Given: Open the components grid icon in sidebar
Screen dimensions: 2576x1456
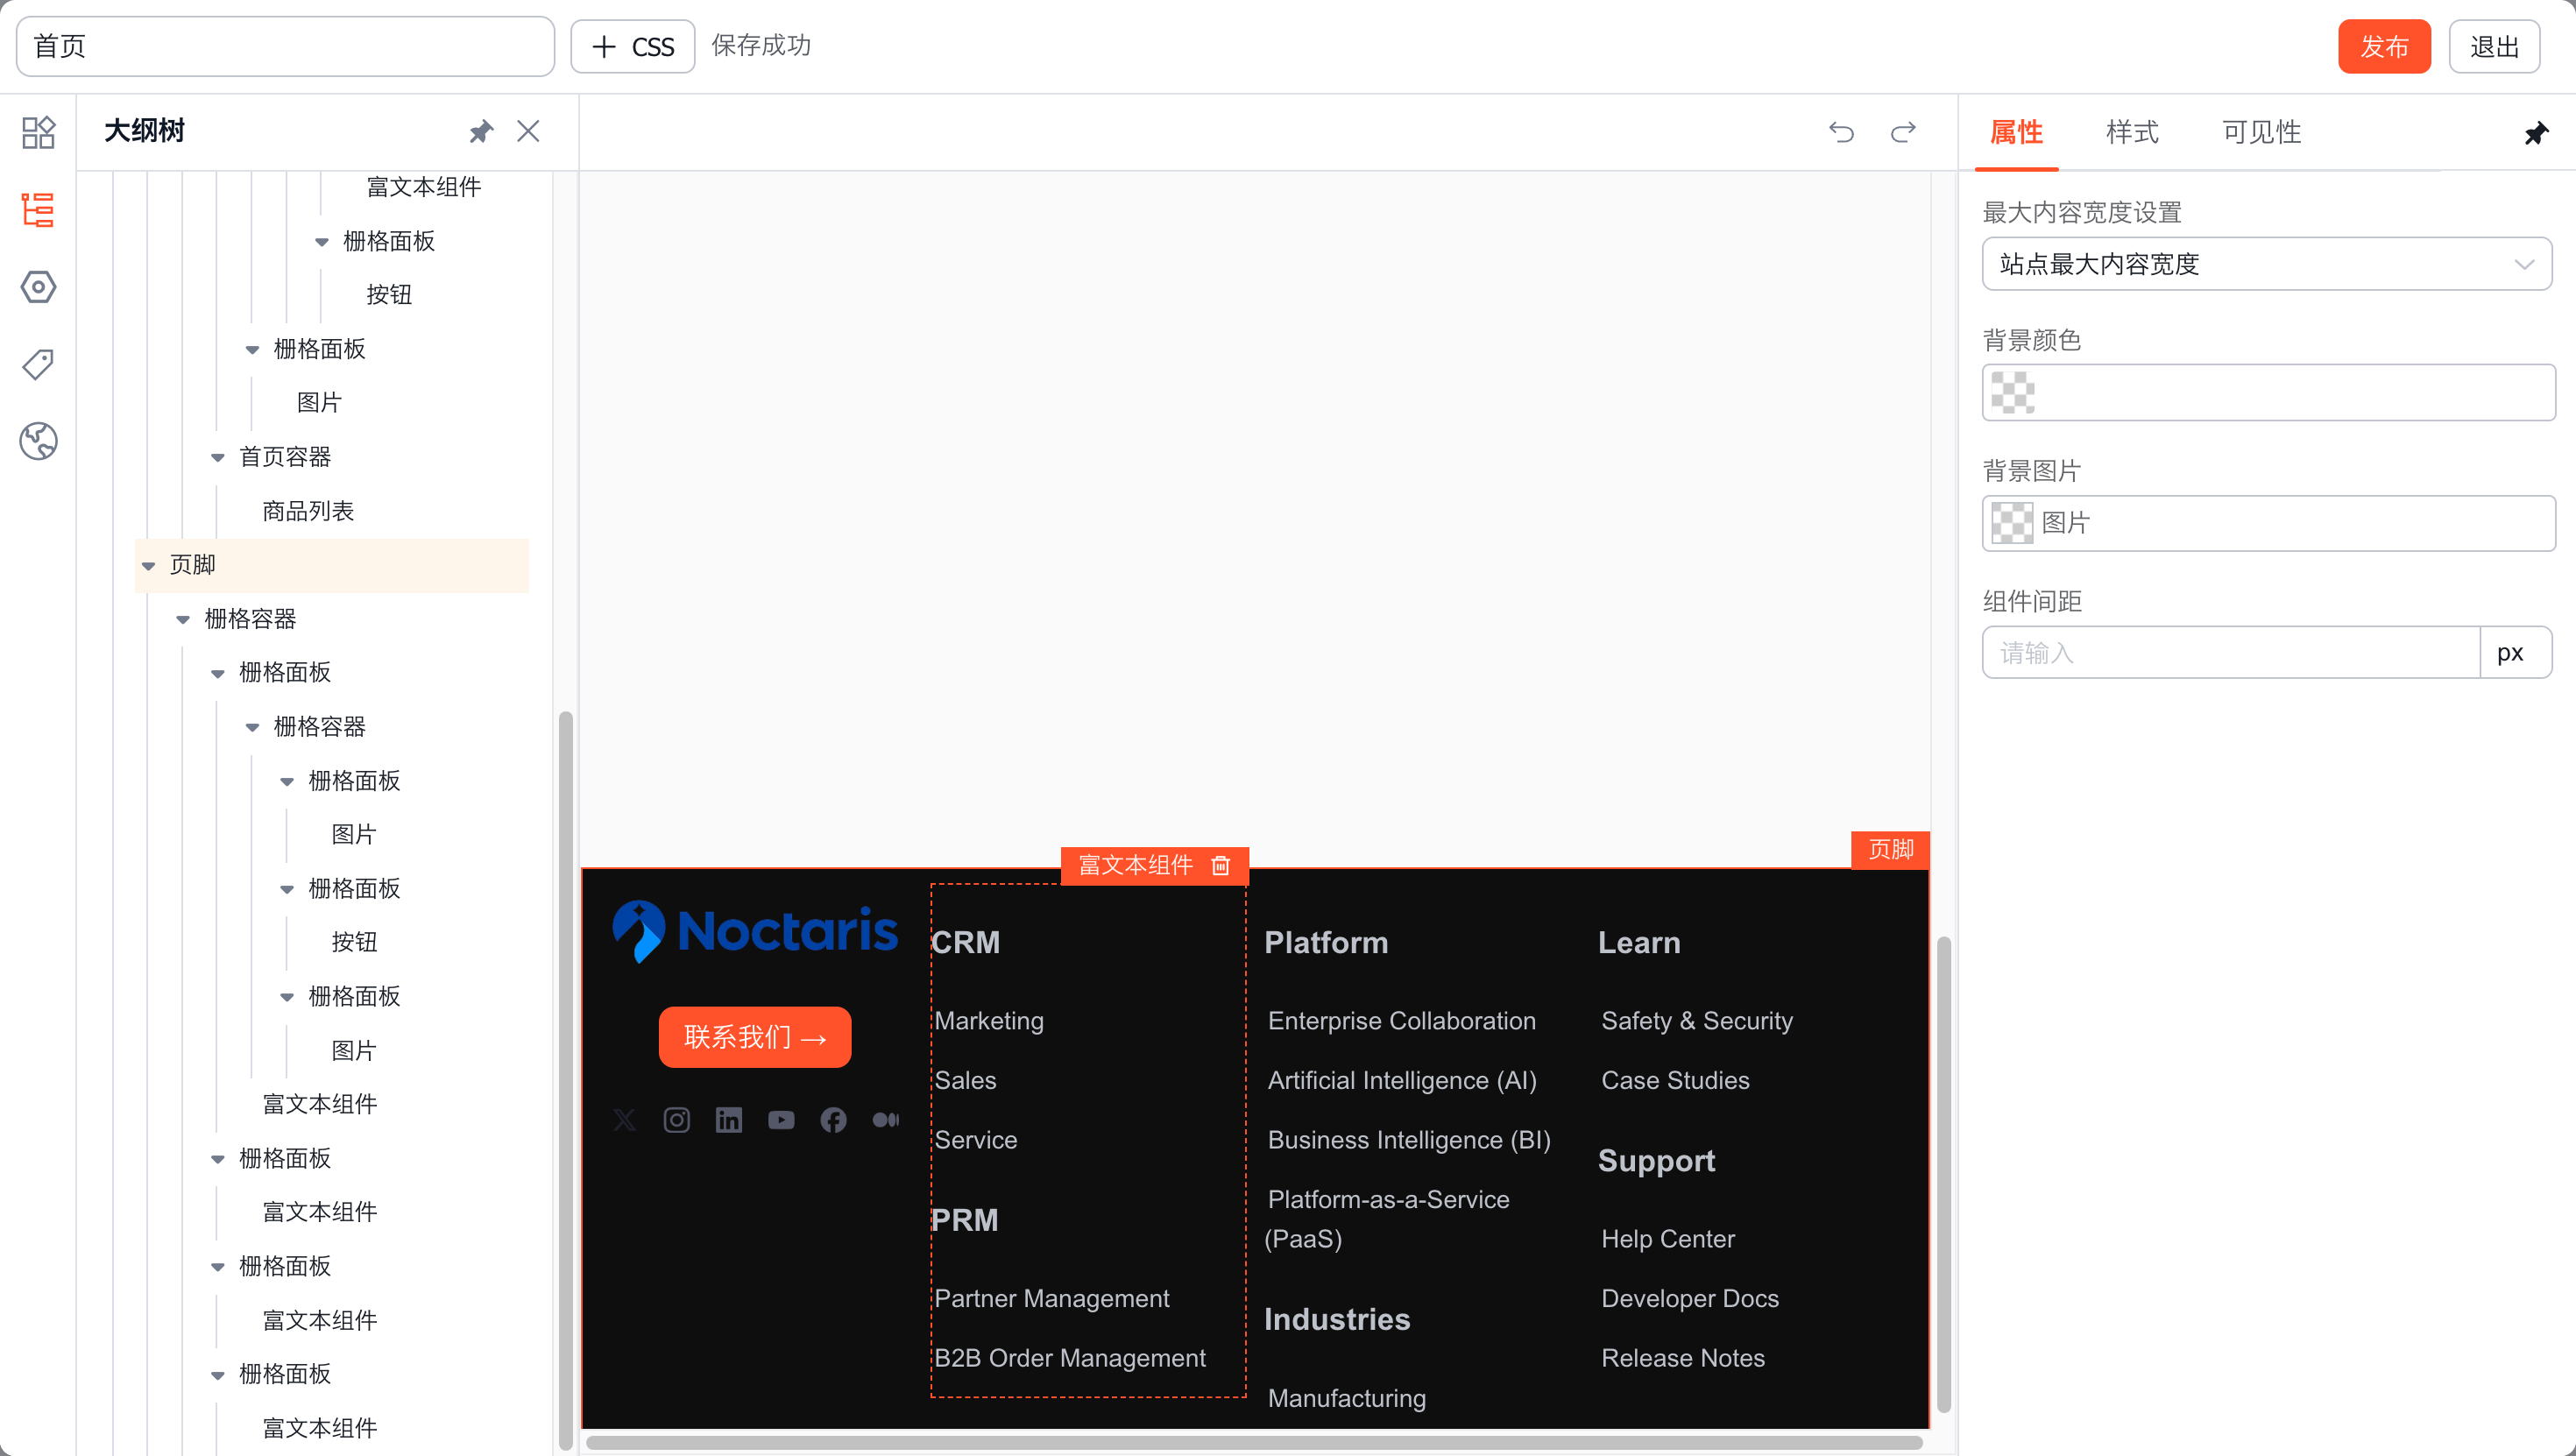Looking at the screenshot, I should coord(38,132).
